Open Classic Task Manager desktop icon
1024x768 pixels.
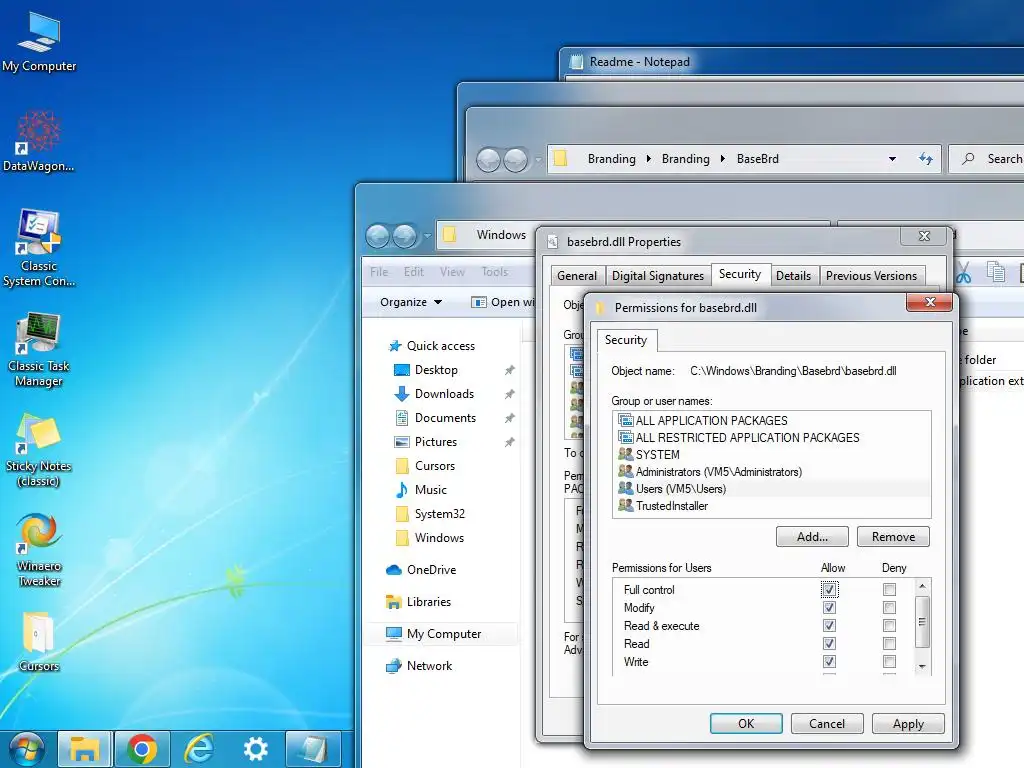pos(39,349)
